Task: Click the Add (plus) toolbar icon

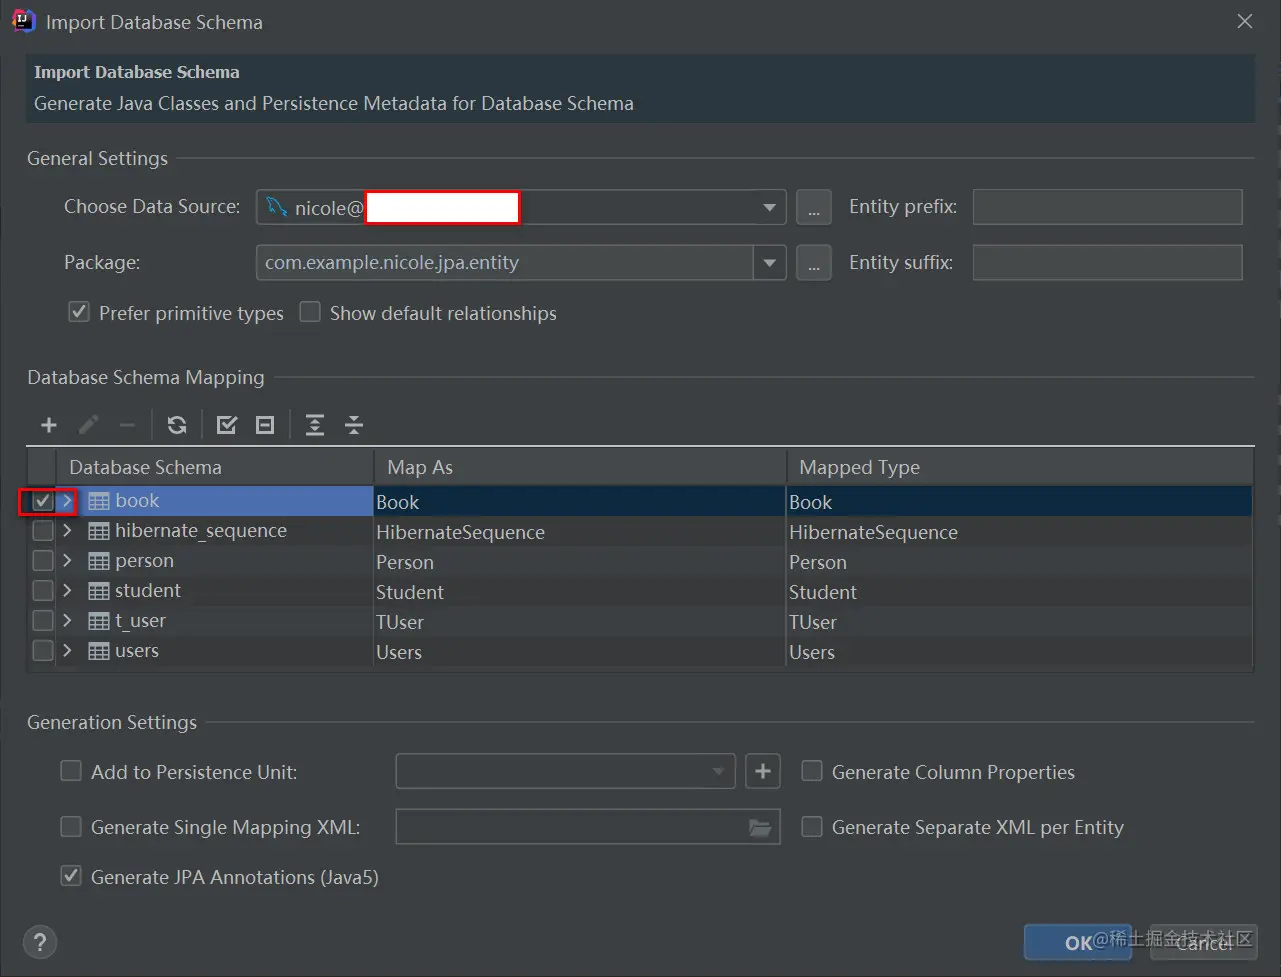Action: [x=48, y=425]
